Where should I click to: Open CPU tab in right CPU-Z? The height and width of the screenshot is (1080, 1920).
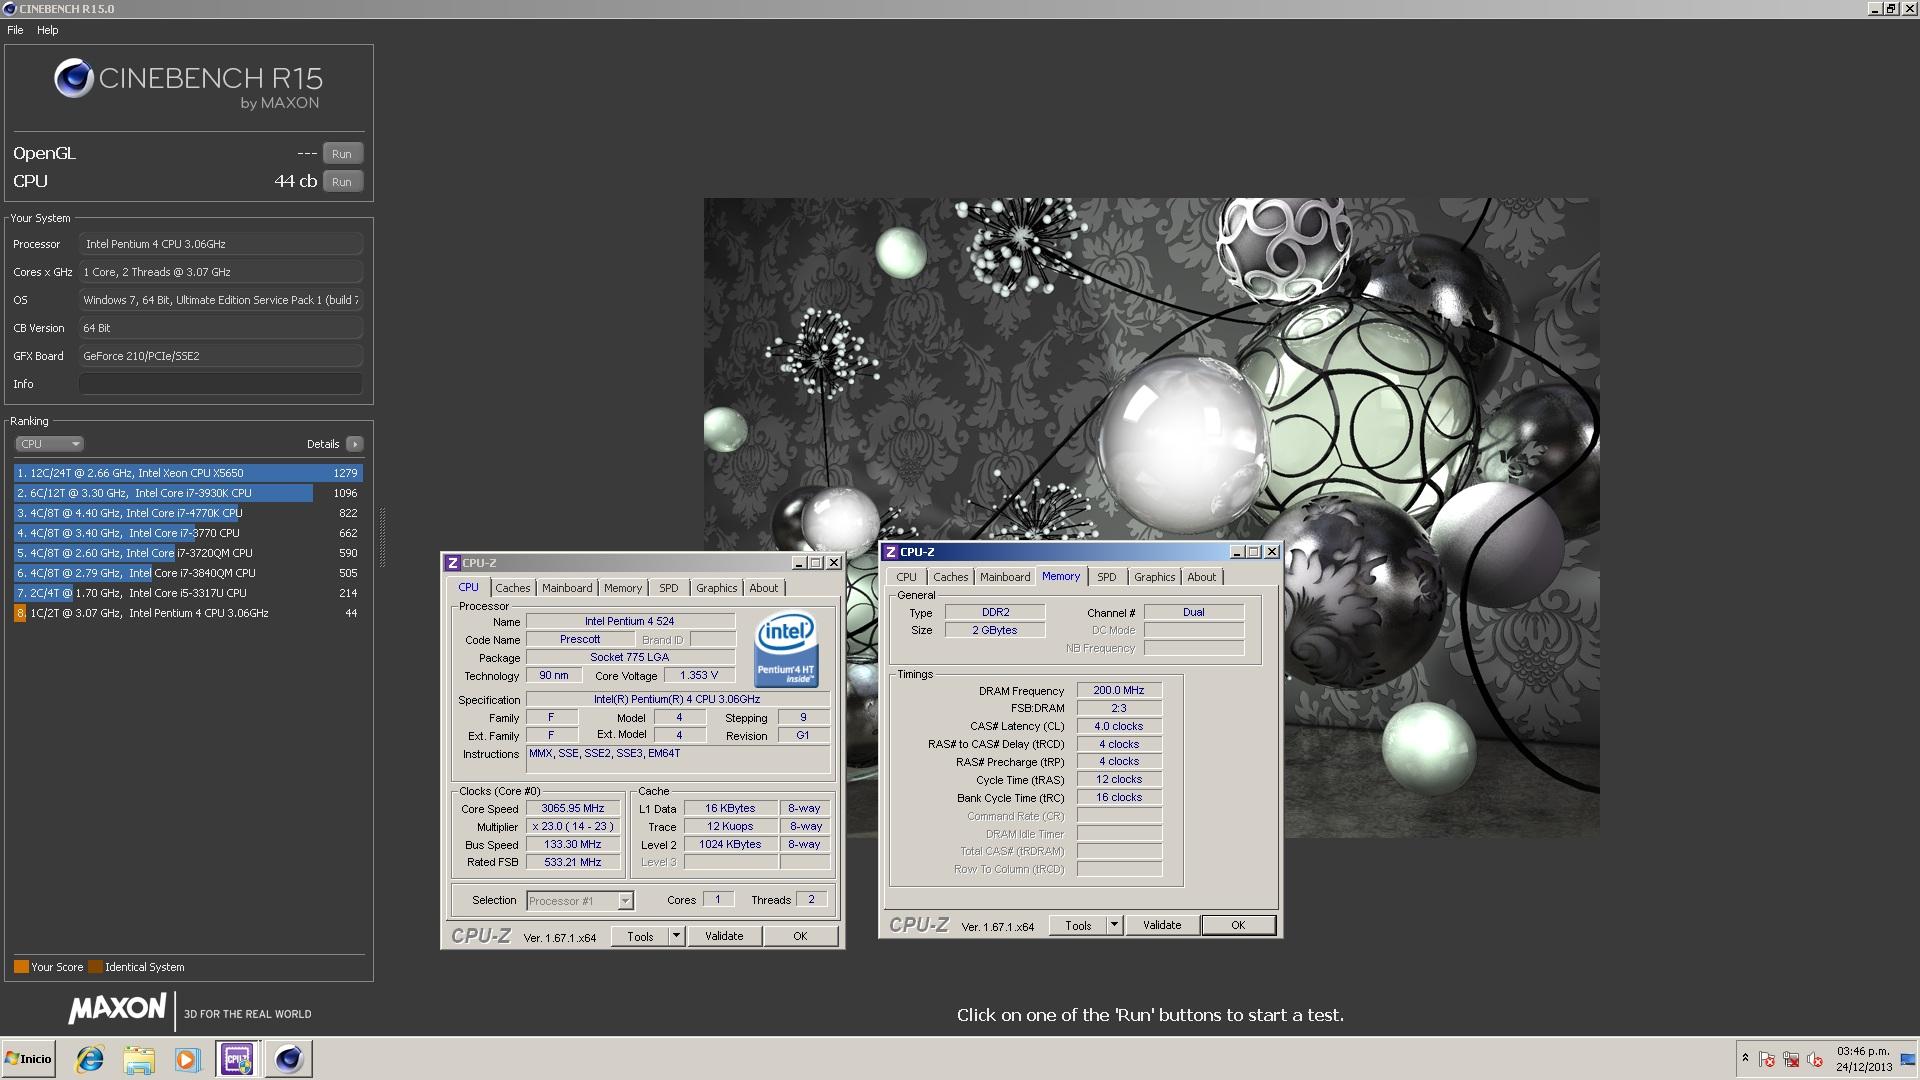(x=907, y=577)
